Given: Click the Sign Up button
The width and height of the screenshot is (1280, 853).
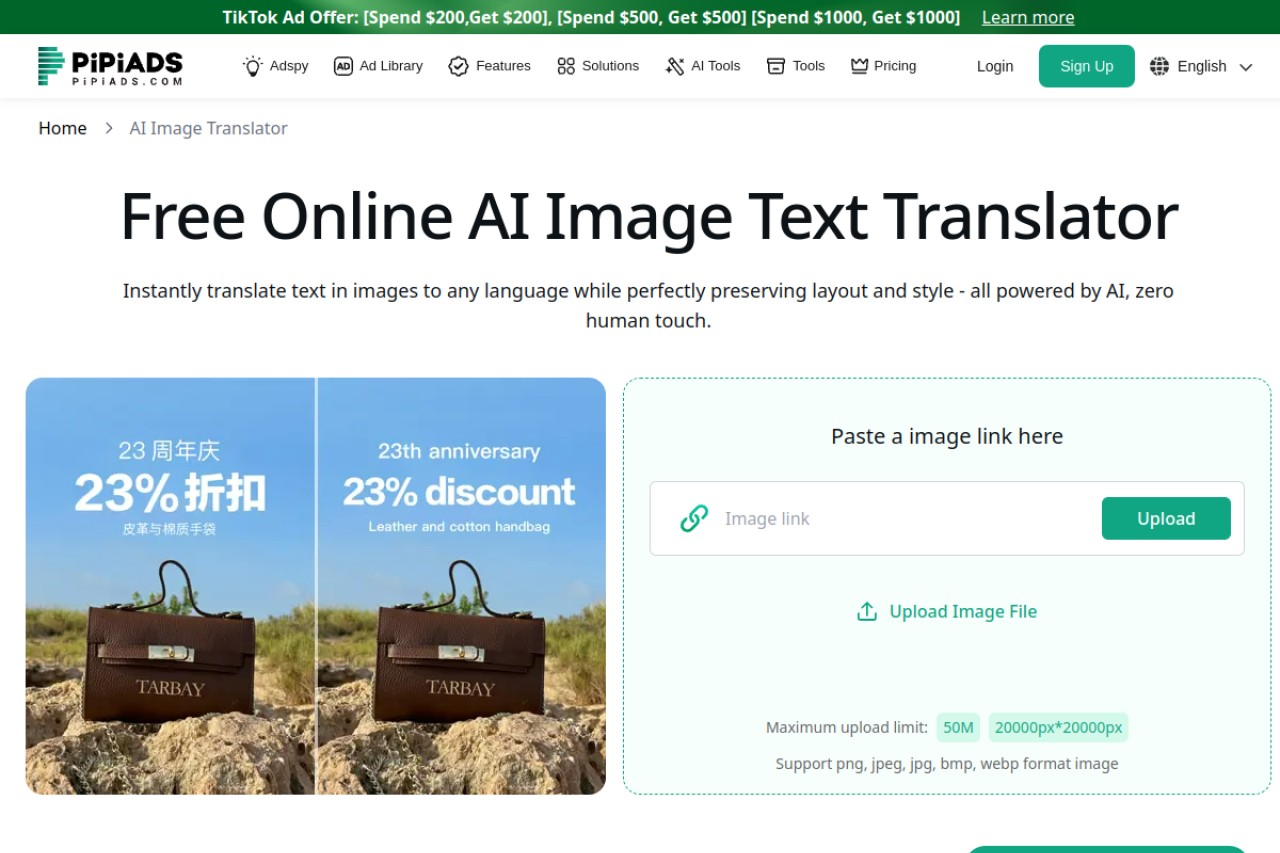Looking at the screenshot, I should coord(1087,66).
